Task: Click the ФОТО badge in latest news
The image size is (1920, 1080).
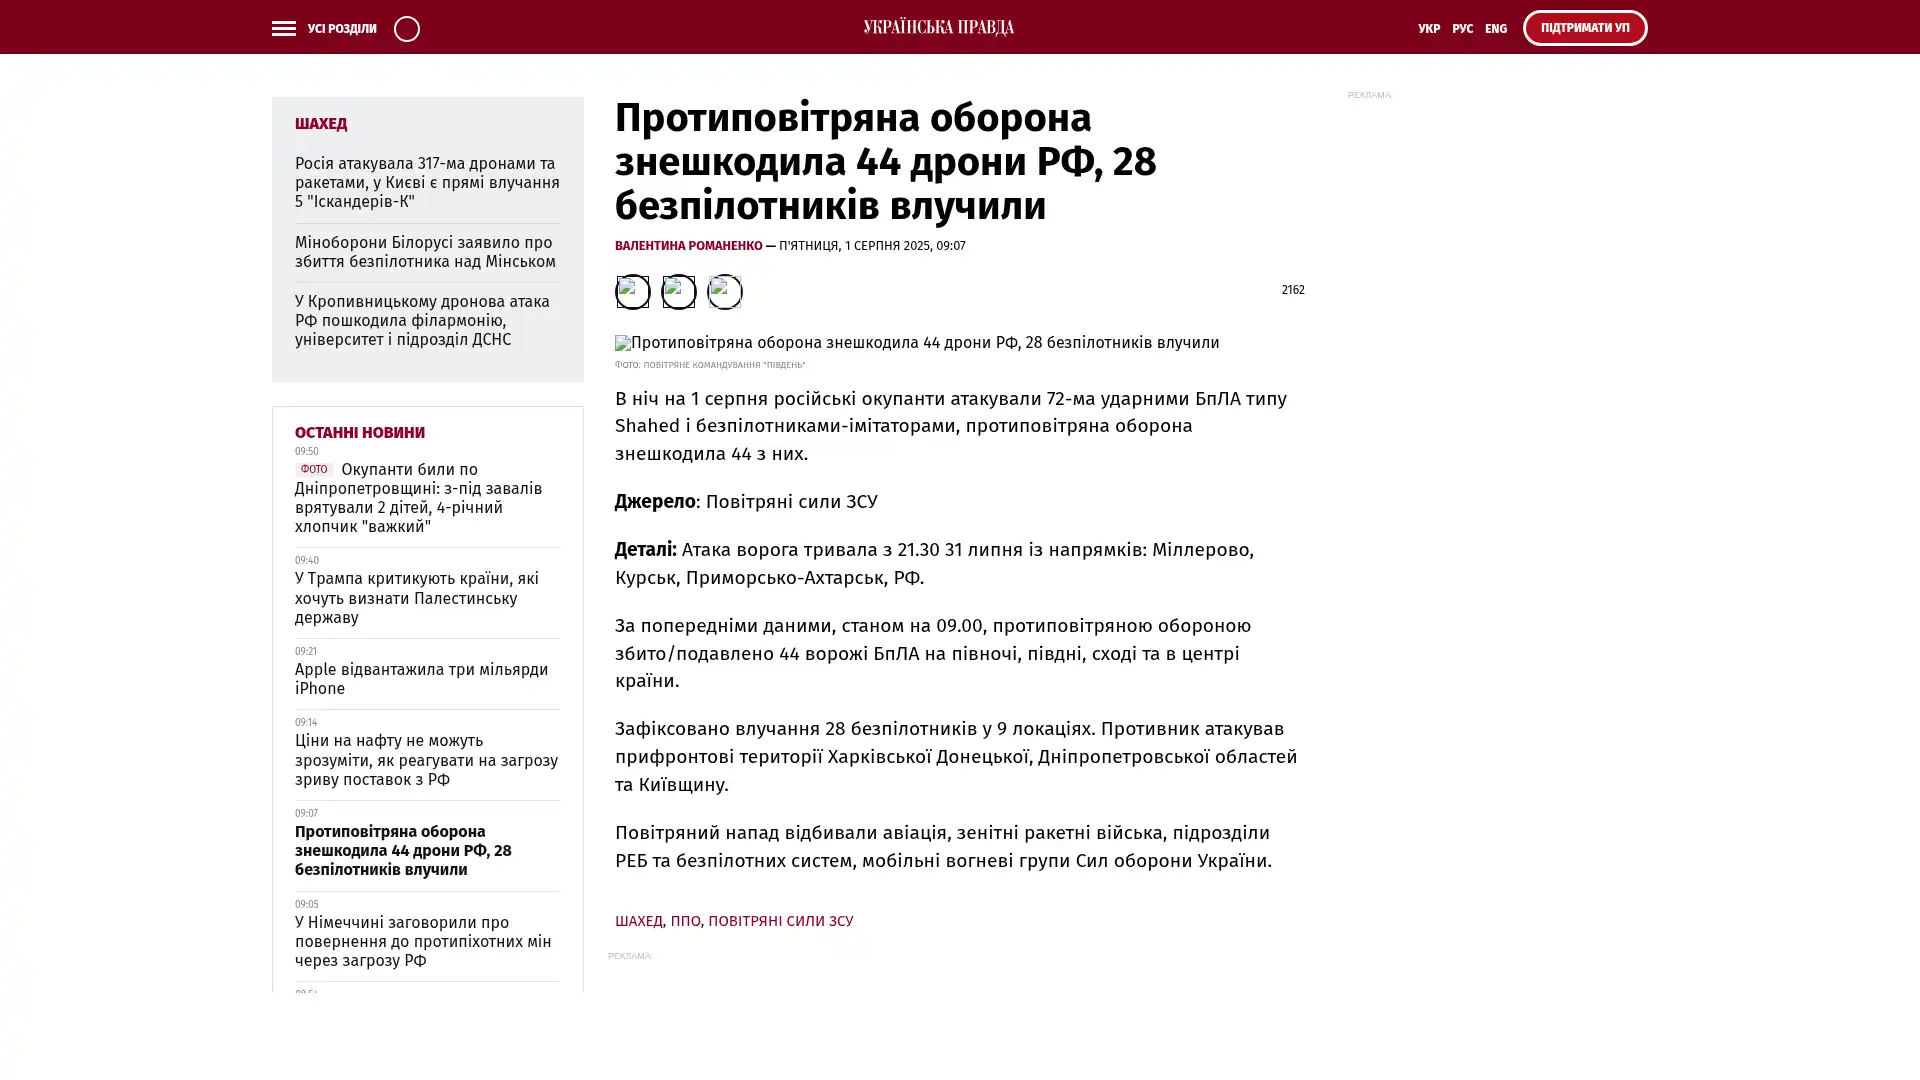Action: pyautogui.click(x=313, y=469)
